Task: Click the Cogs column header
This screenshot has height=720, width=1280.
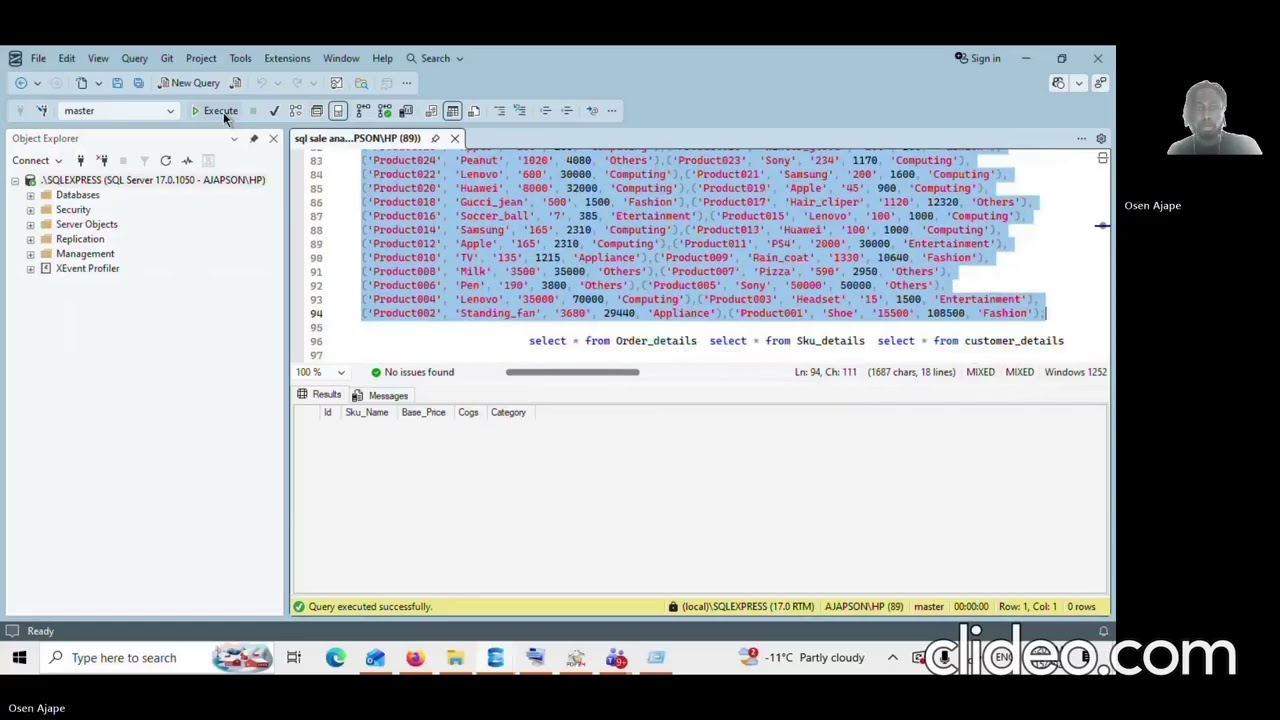Action: click(x=468, y=412)
